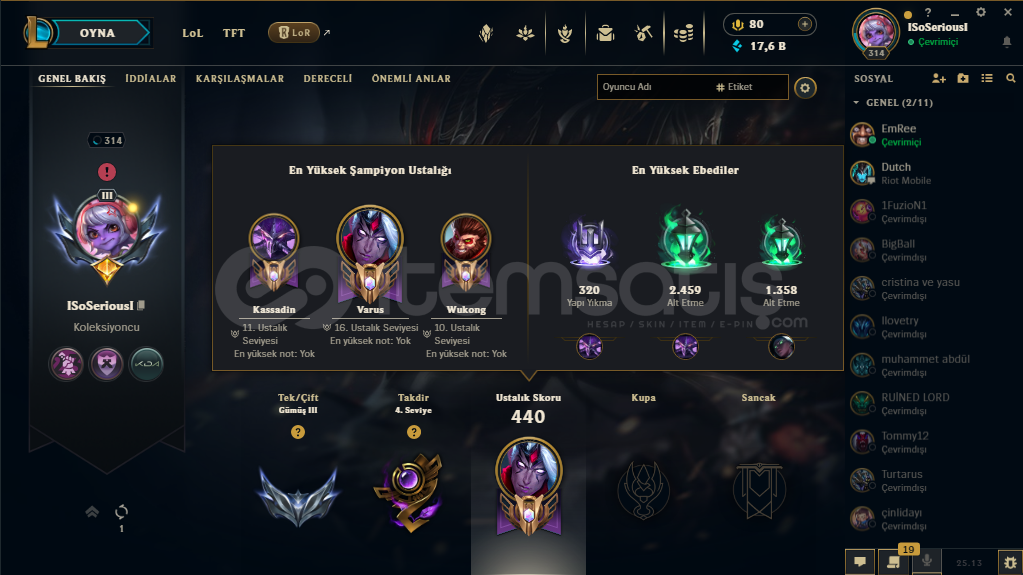Open the Collection backpack icon

coord(605,33)
